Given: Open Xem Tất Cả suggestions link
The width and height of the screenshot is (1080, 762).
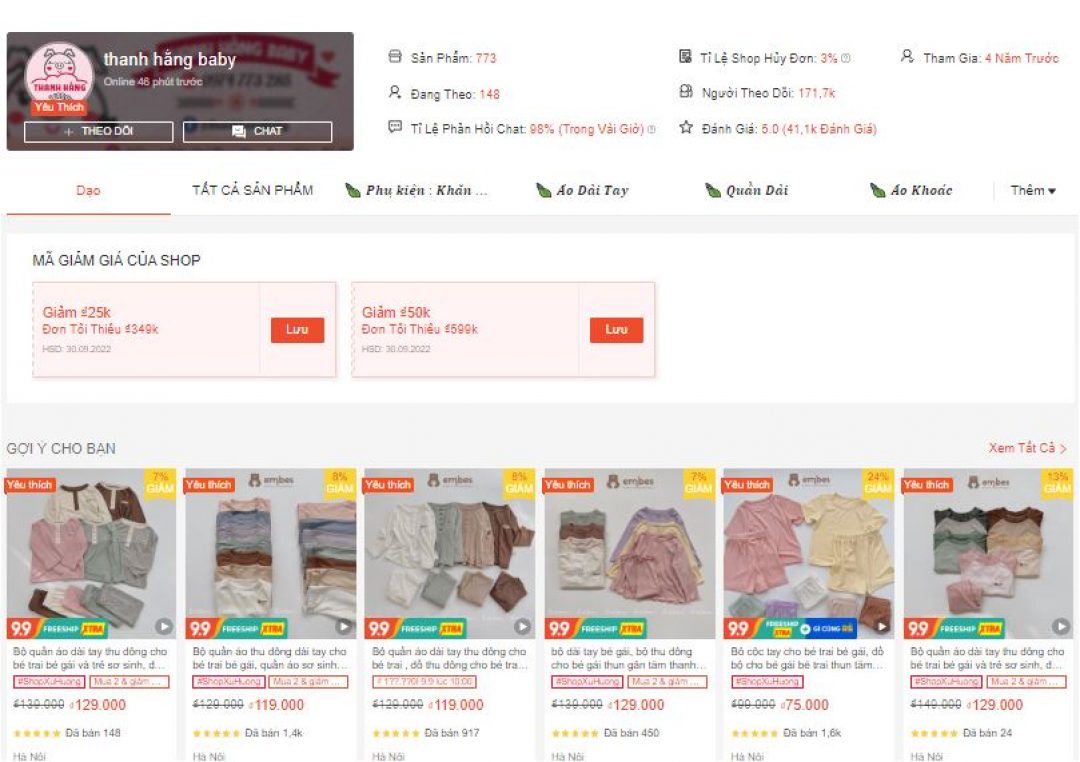Looking at the screenshot, I should pos(1028,448).
